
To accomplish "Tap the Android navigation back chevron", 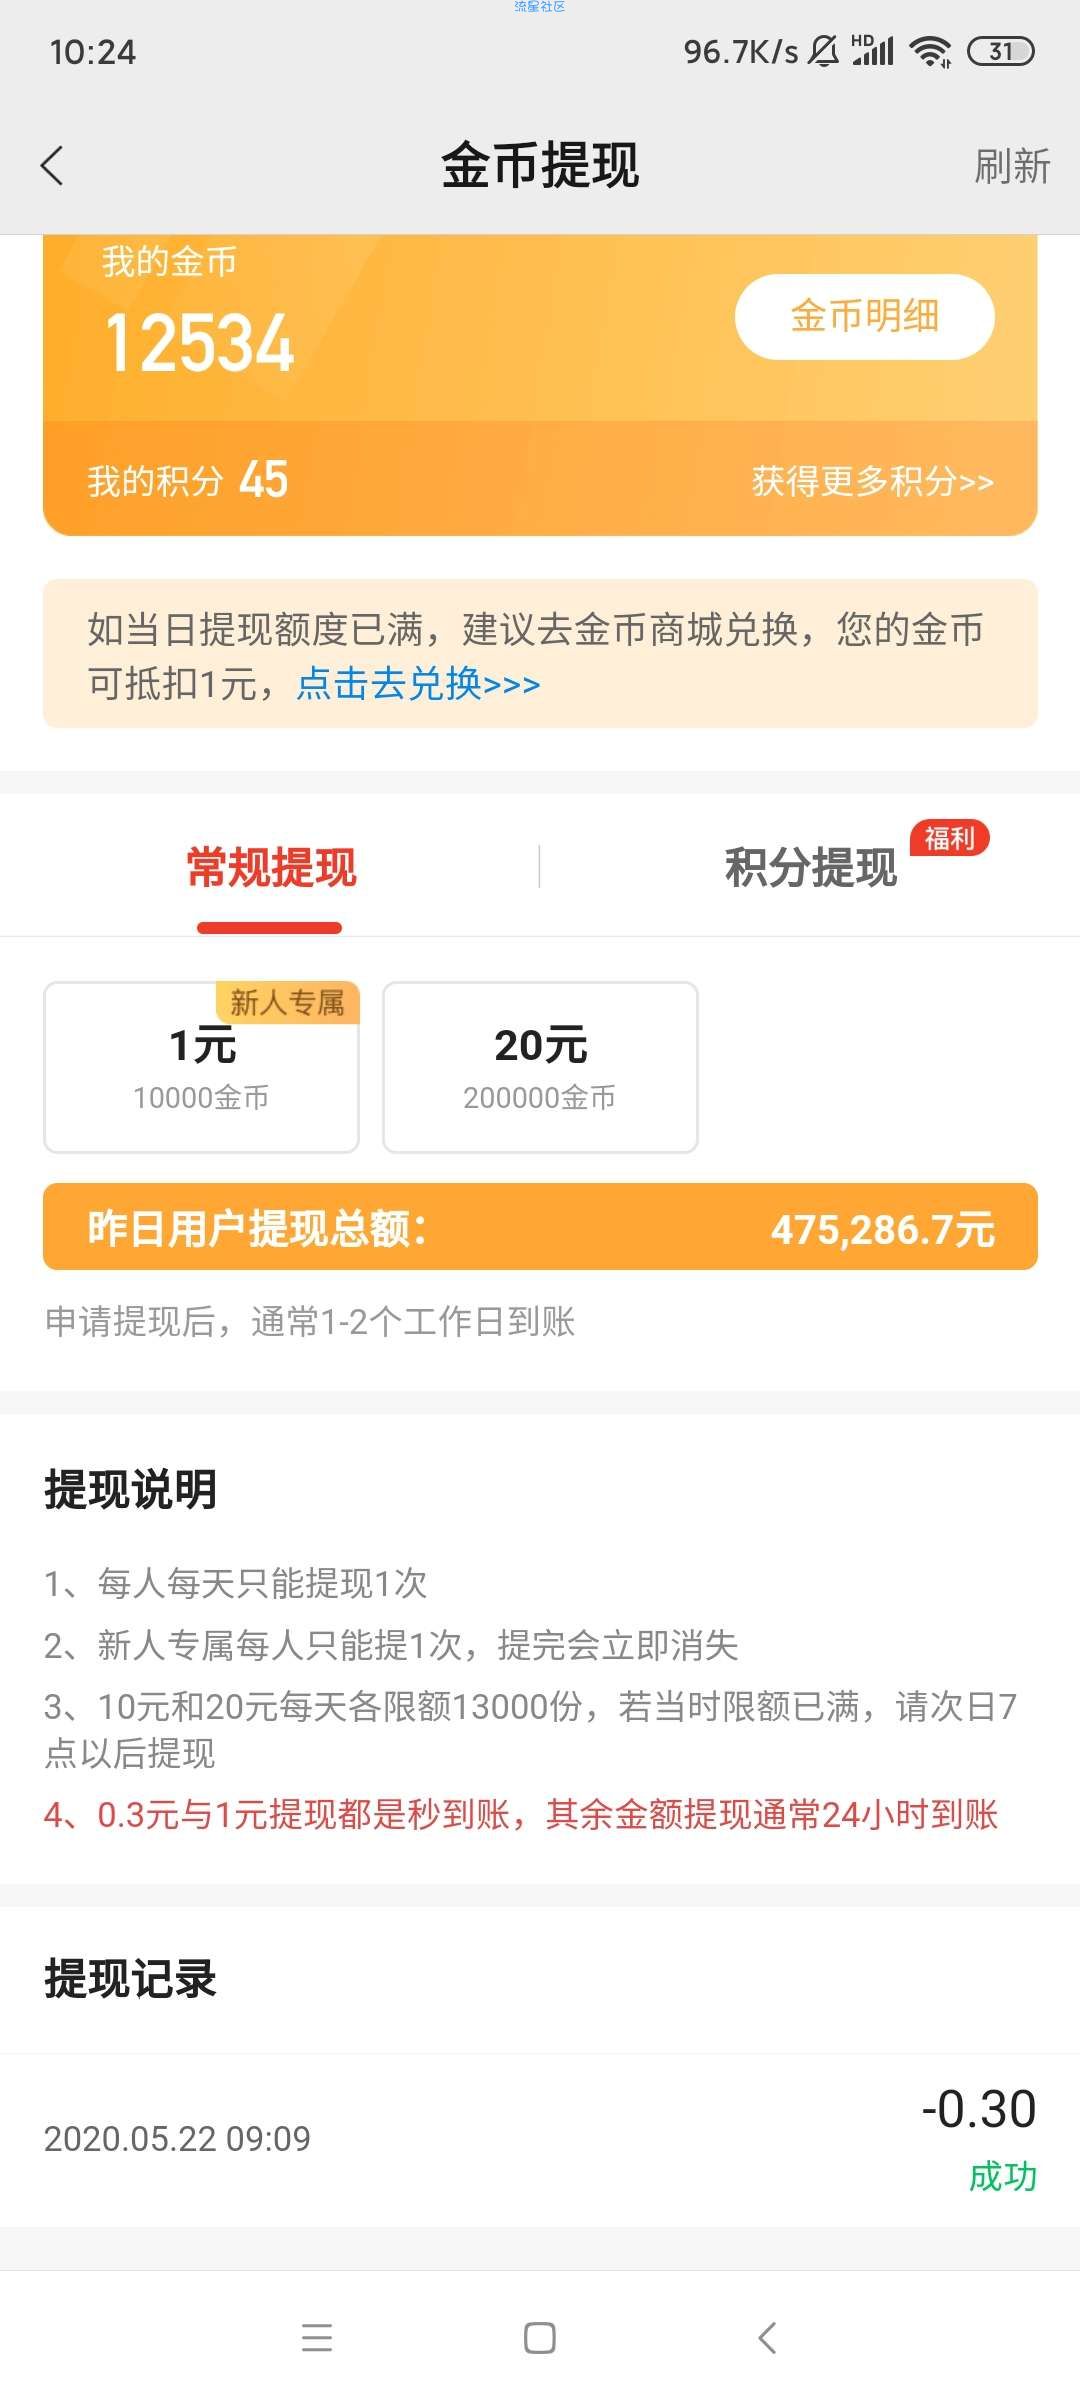I will click(767, 2337).
